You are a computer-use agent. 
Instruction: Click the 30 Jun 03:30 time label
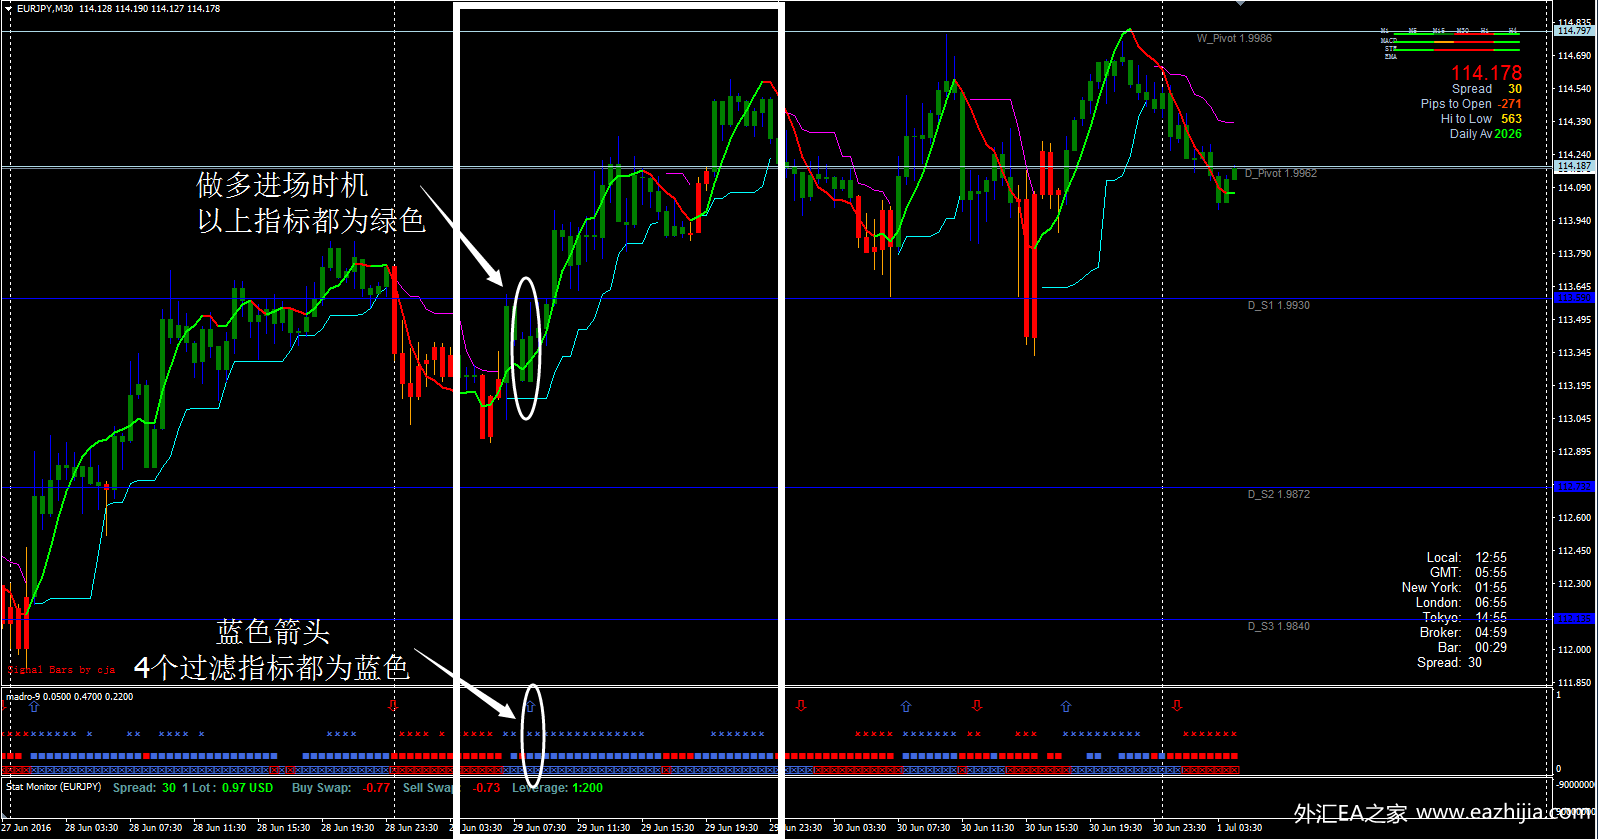point(859,827)
